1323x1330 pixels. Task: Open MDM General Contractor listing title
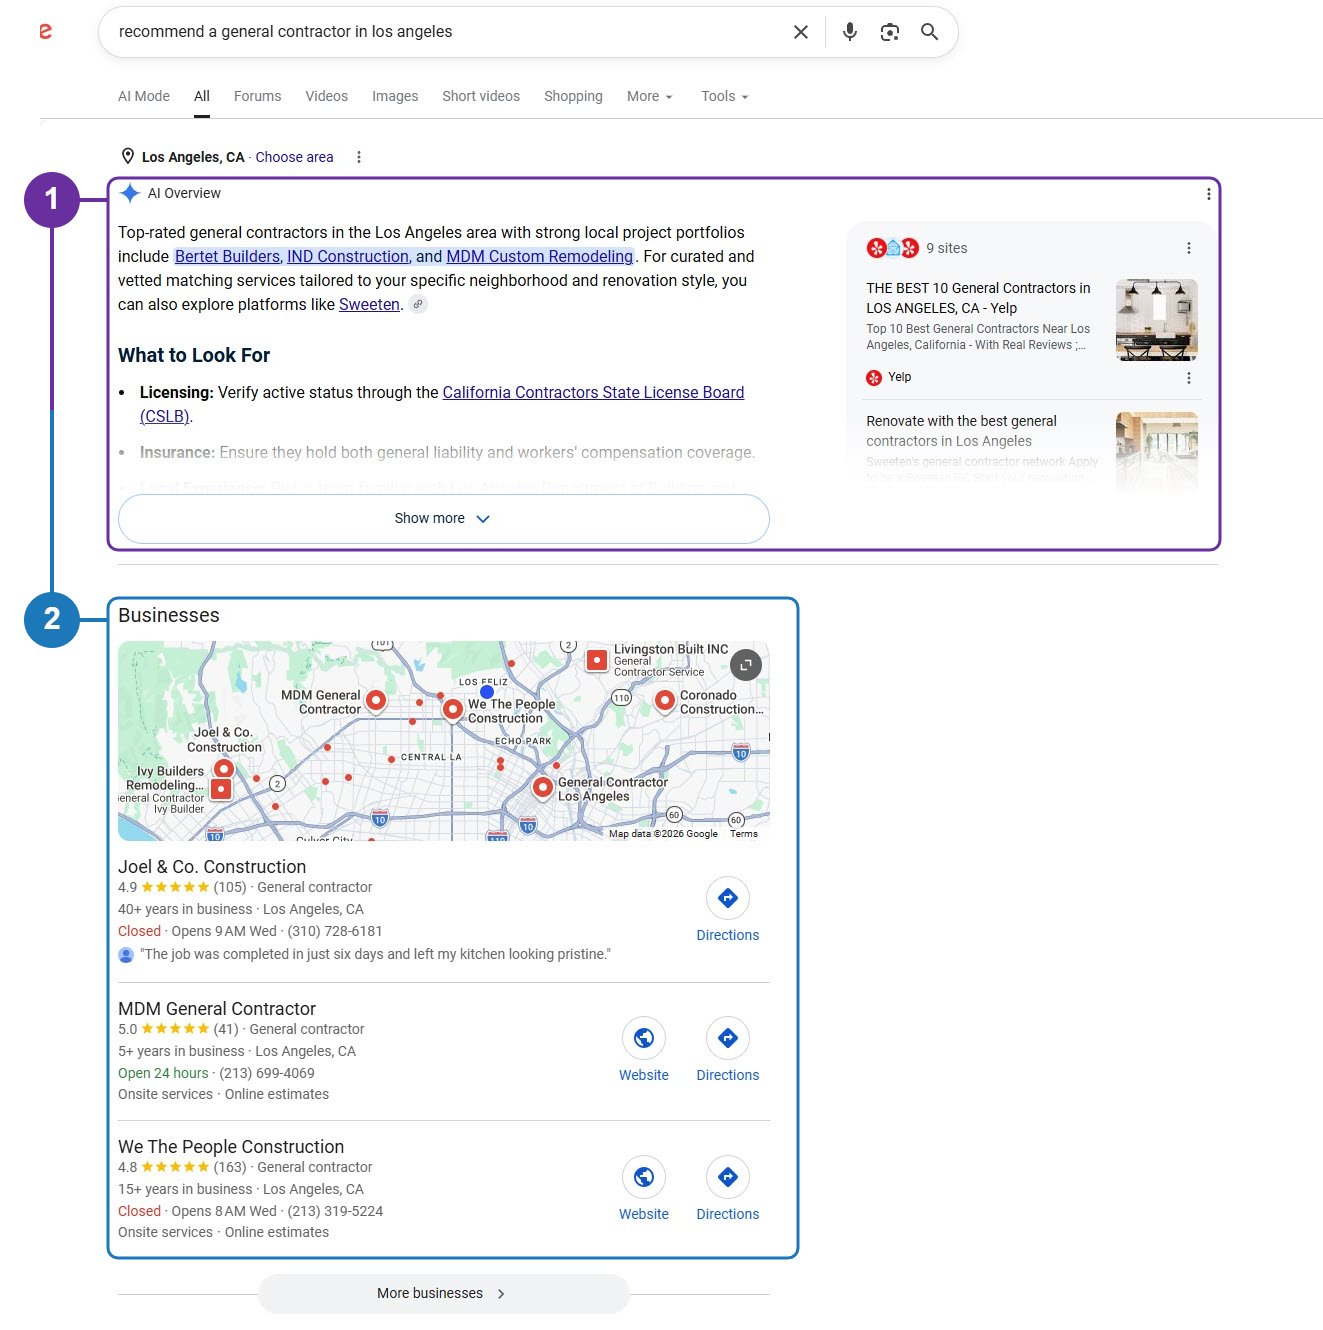tap(217, 1009)
